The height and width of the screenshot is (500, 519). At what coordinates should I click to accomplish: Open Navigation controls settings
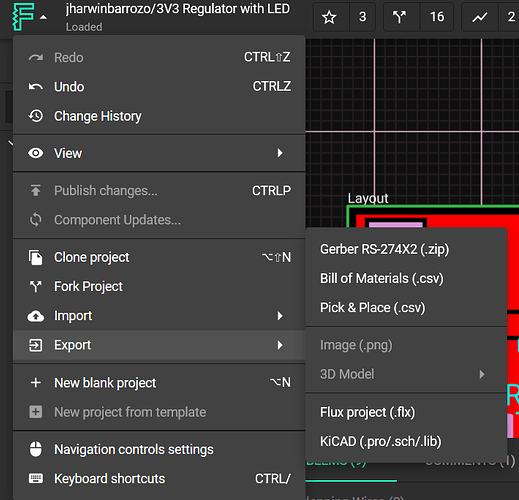click(159, 449)
